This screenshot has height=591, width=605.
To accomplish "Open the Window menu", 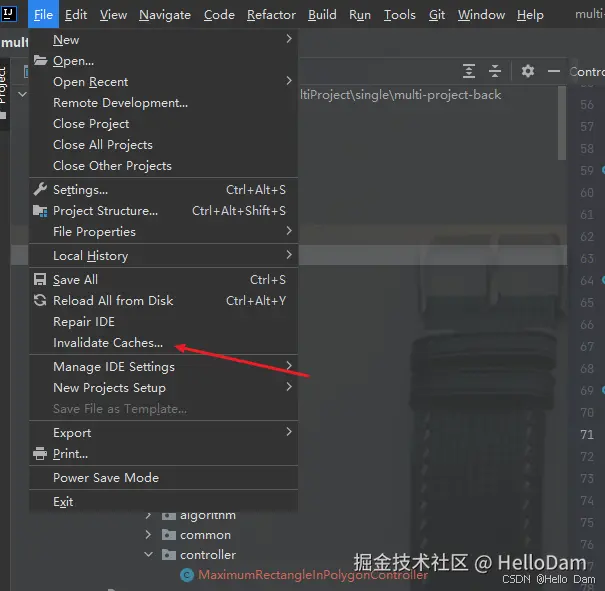I will pos(481,15).
